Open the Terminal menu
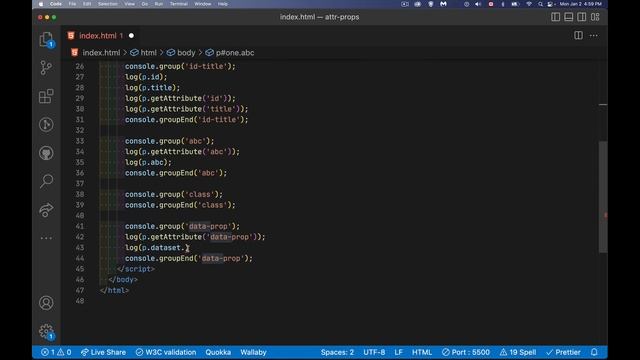The width and height of the screenshot is (640, 360). click(178, 4)
